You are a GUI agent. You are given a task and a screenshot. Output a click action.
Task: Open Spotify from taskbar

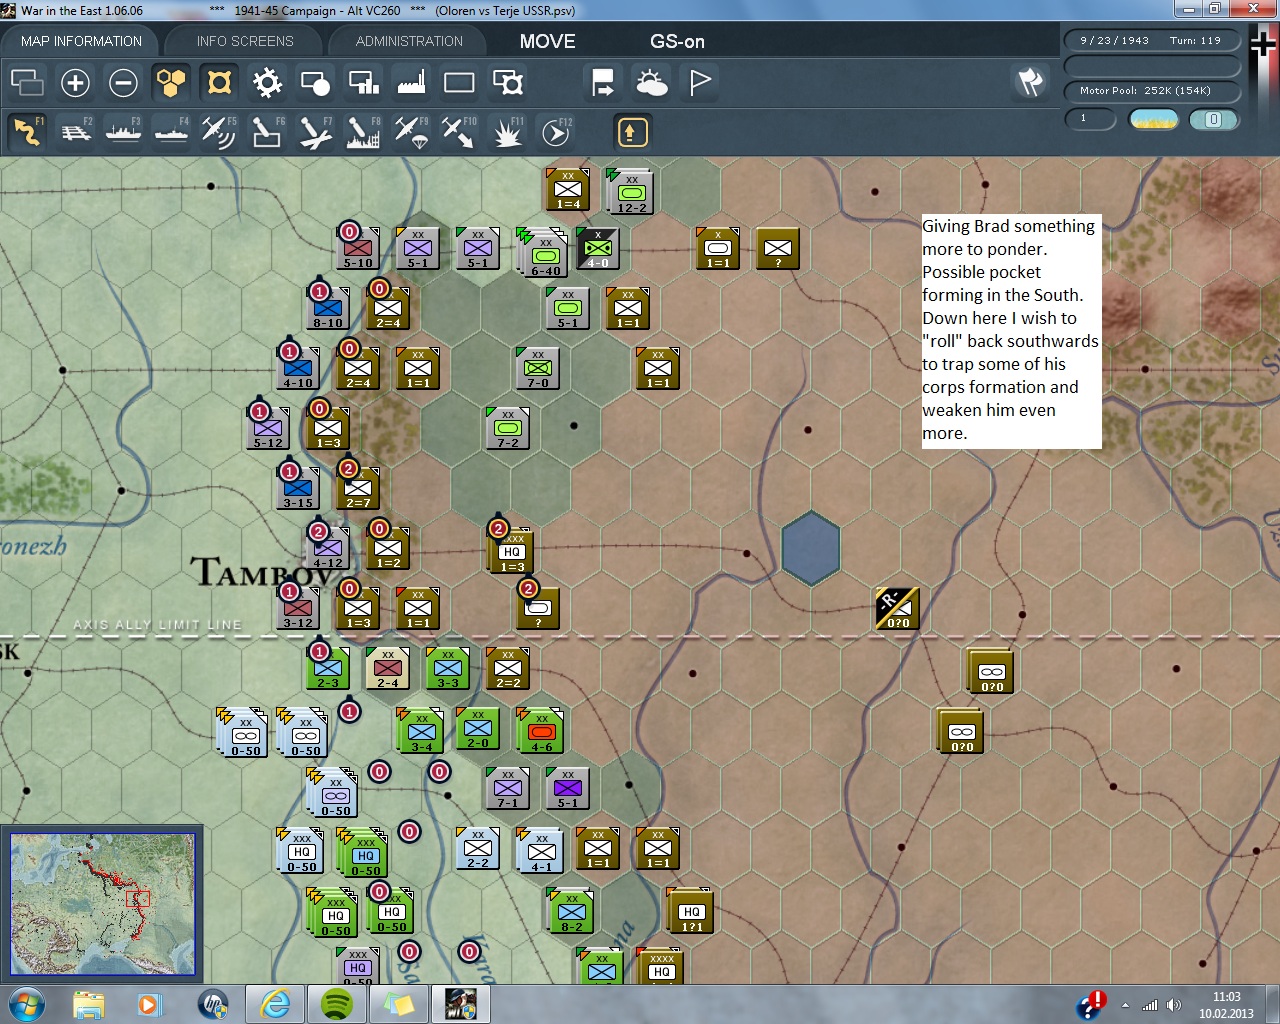(x=337, y=1004)
